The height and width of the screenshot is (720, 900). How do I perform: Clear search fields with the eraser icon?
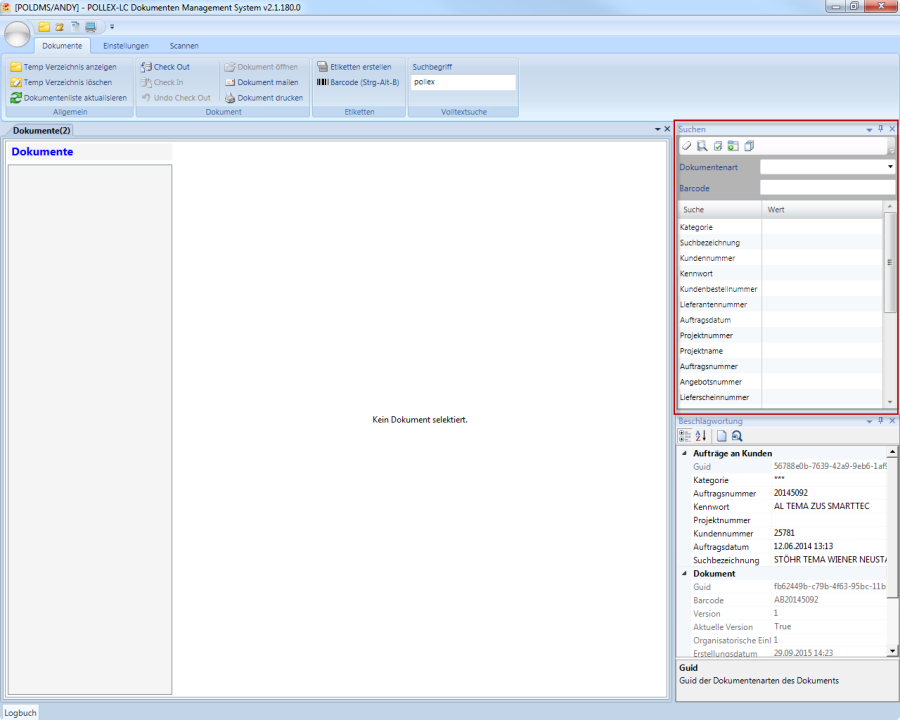tap(687, 146)
